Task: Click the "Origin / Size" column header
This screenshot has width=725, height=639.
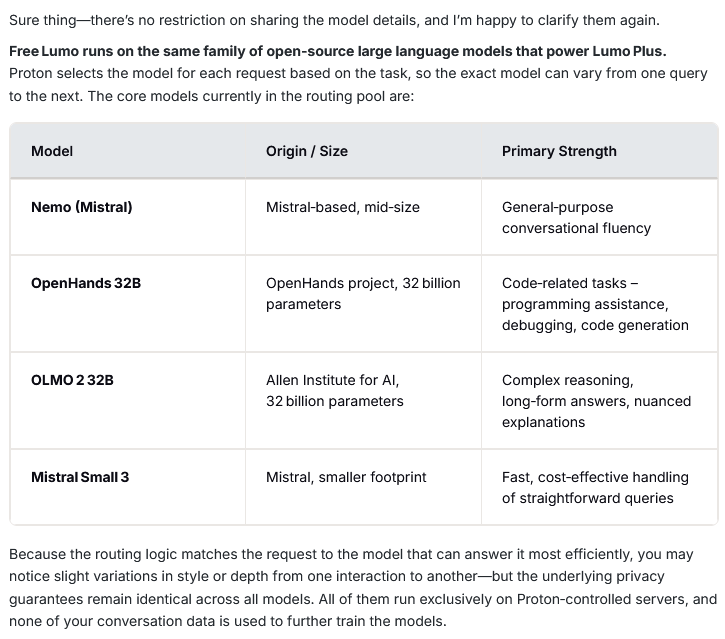Action: coord(307,151)
